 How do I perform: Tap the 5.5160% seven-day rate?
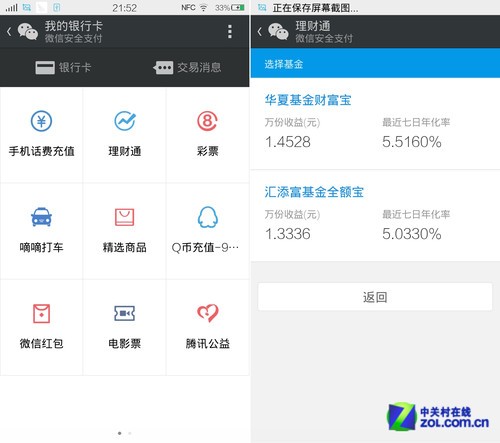tap(412, 142)
